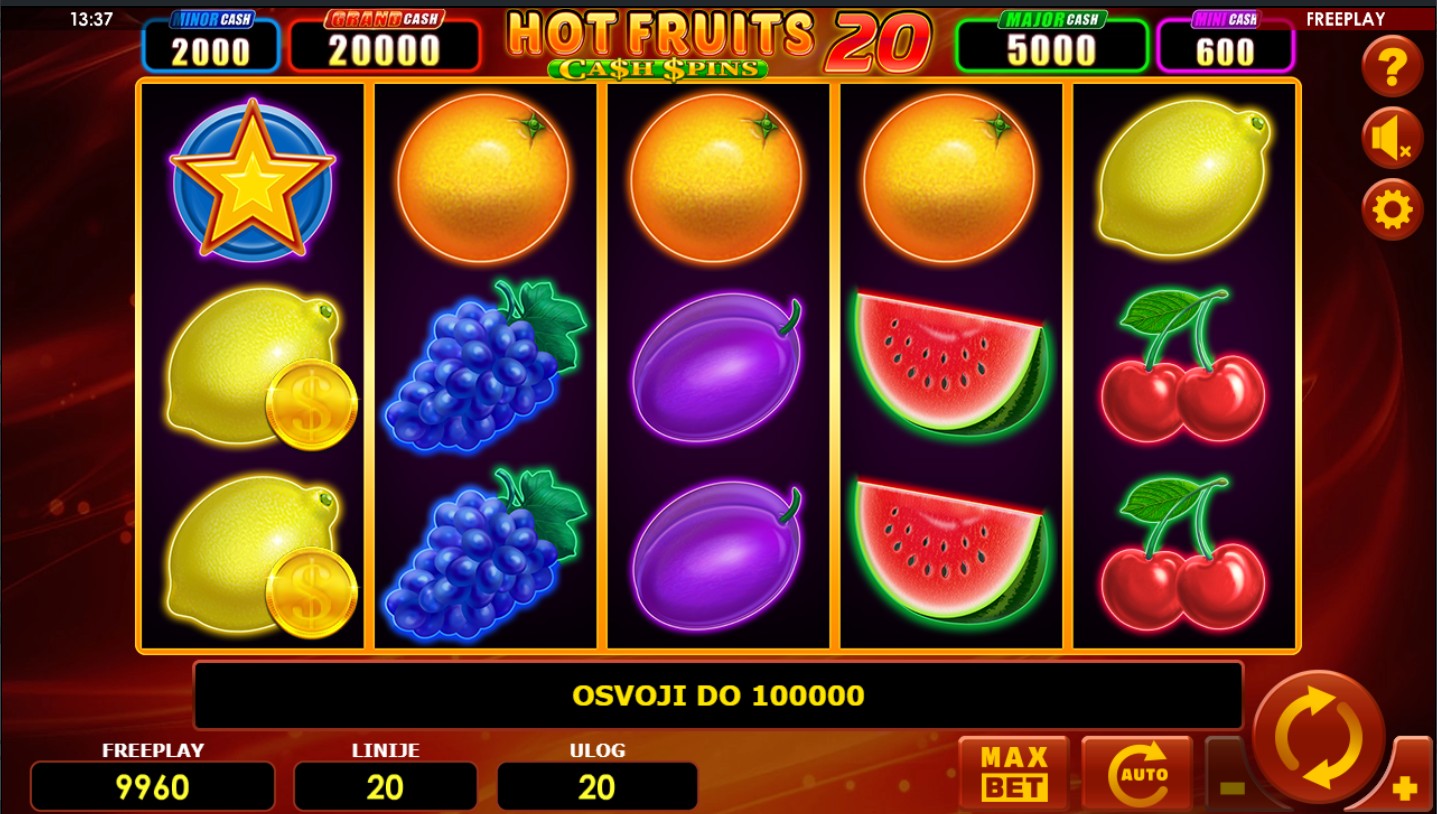Viewport: 1437px width, 814px height.
Task: Select the Minor Cash 2000 jackpot box
Action: (x=211, y=42)
